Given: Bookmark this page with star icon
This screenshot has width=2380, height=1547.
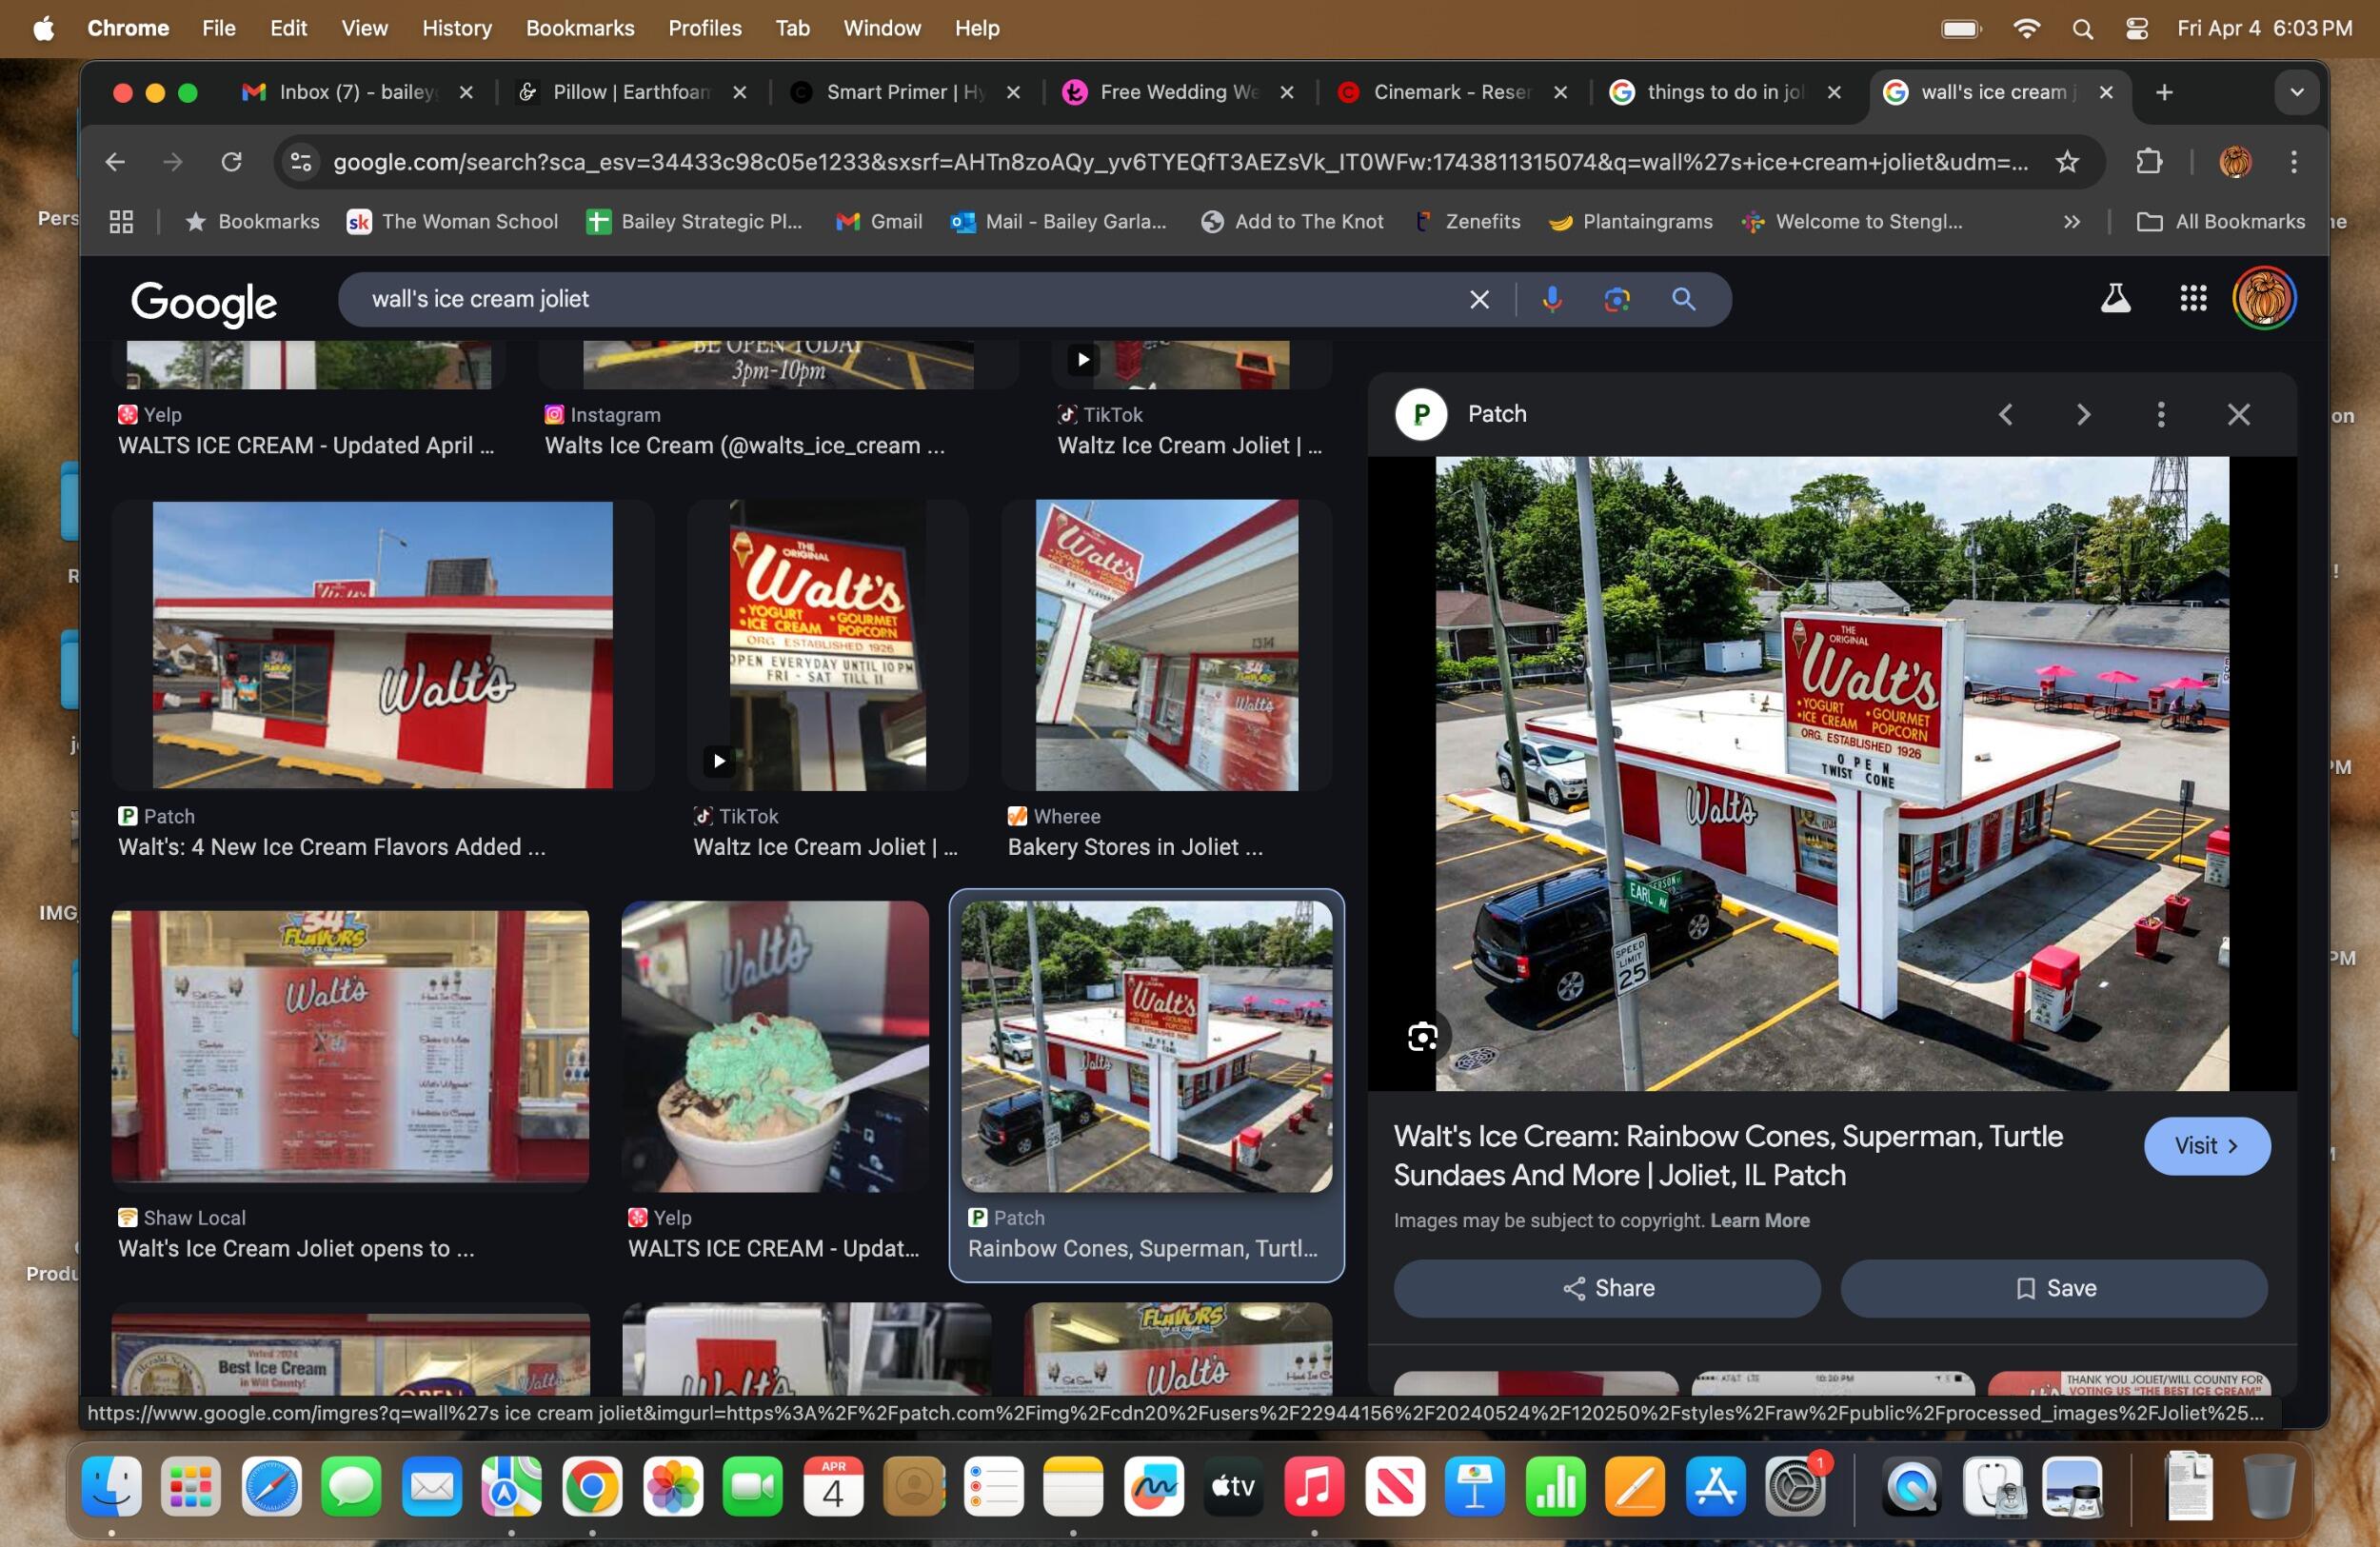Looking at the screenshot, I should (2067, 161).
